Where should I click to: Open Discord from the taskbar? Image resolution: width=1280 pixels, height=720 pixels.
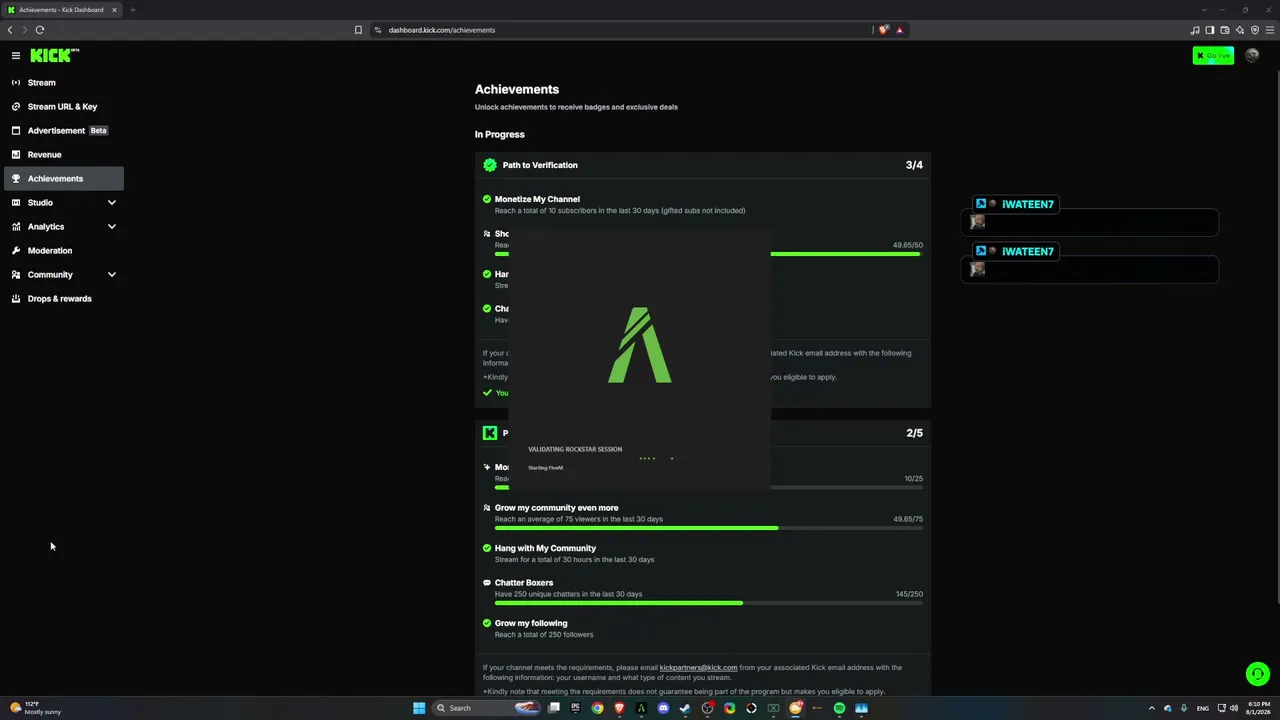663,708
